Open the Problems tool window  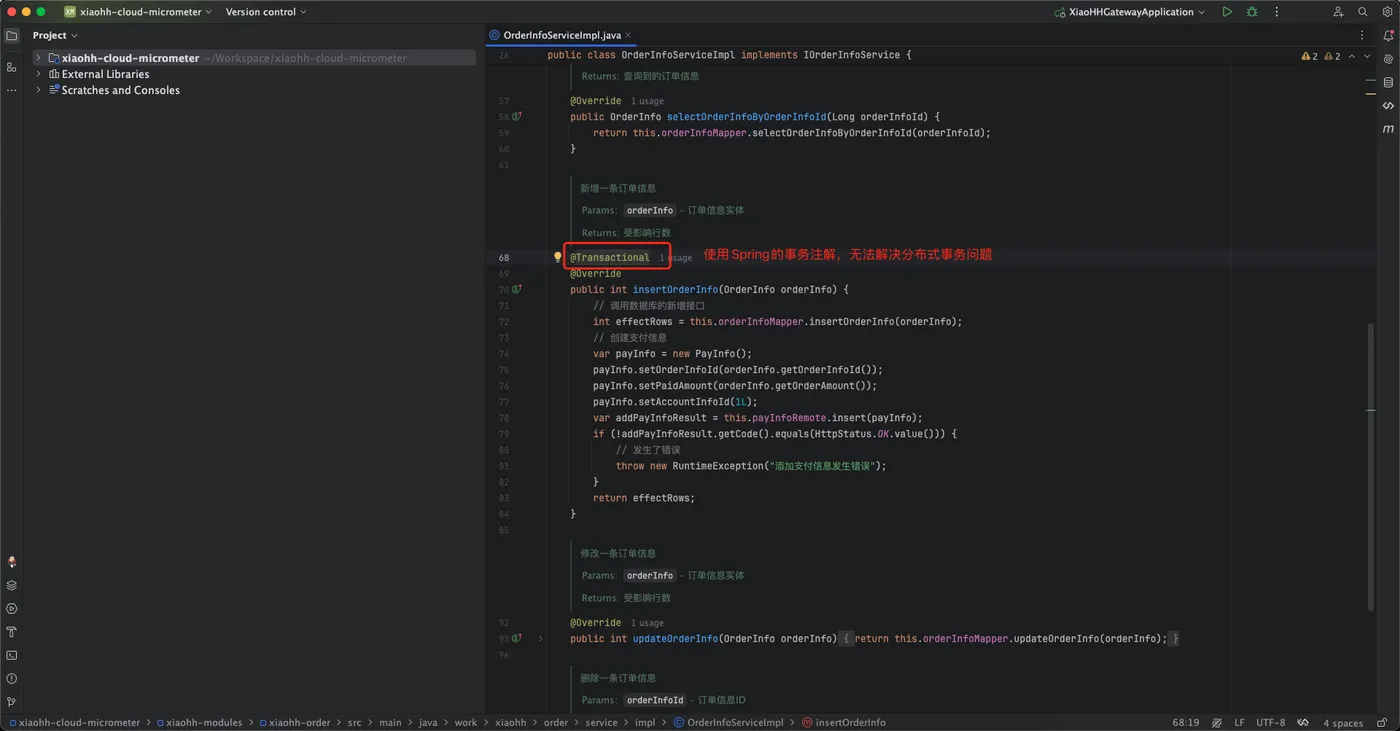pyautogui.click(x=12, y=679)
